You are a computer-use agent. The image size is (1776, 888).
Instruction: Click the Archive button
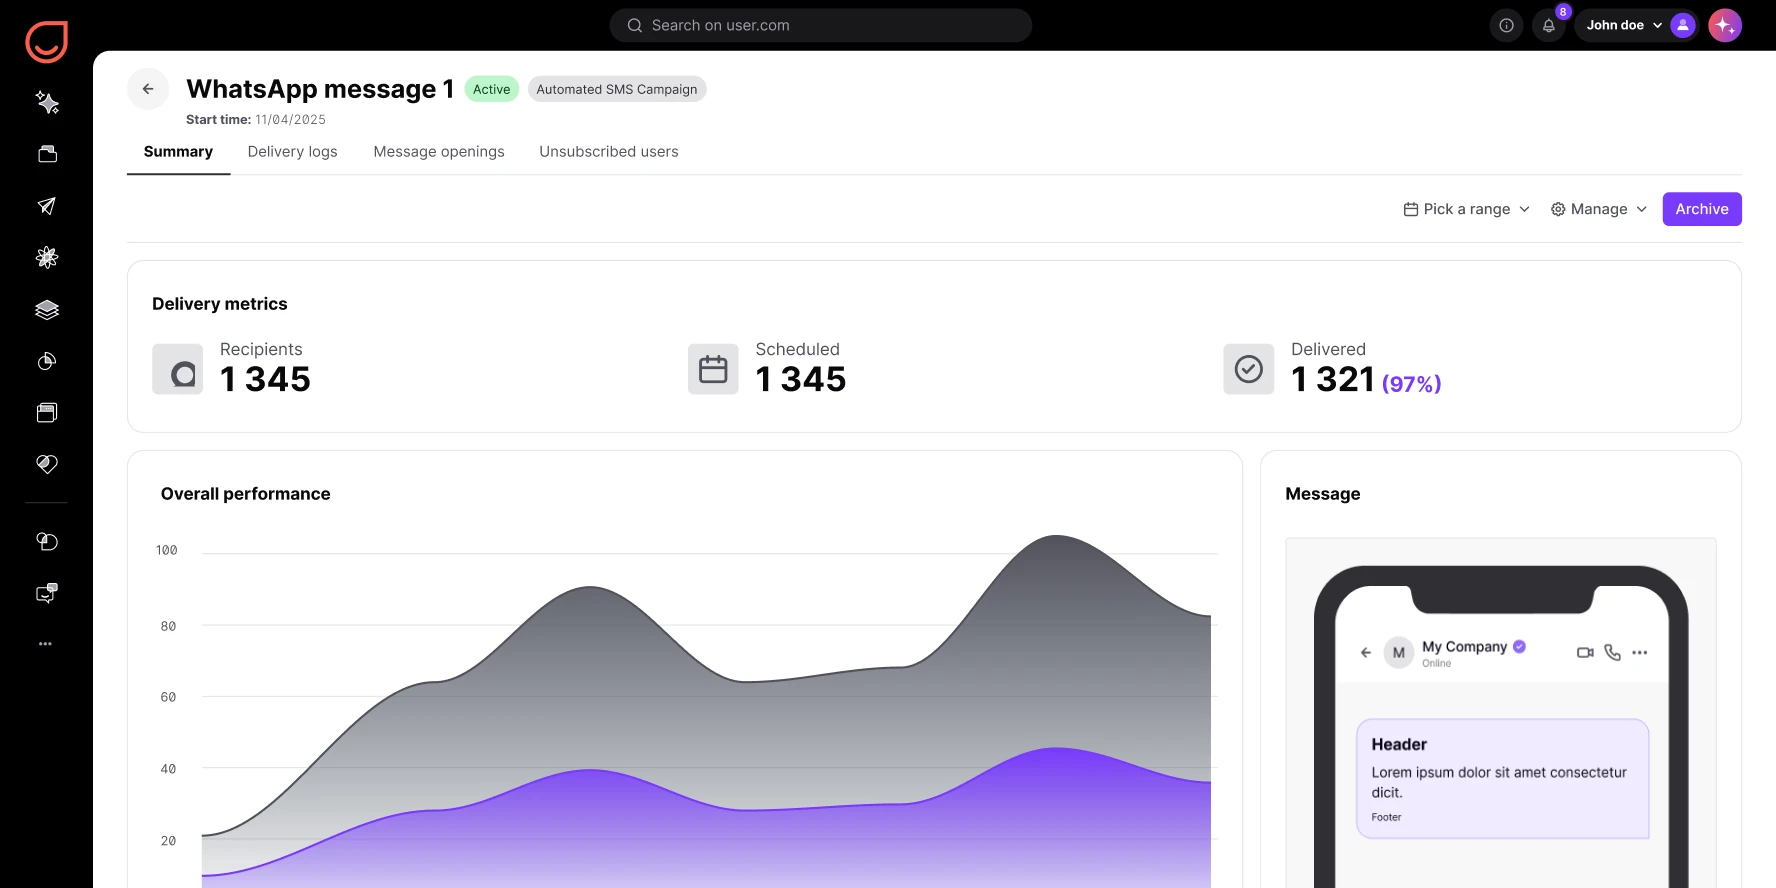(1702, 209)
